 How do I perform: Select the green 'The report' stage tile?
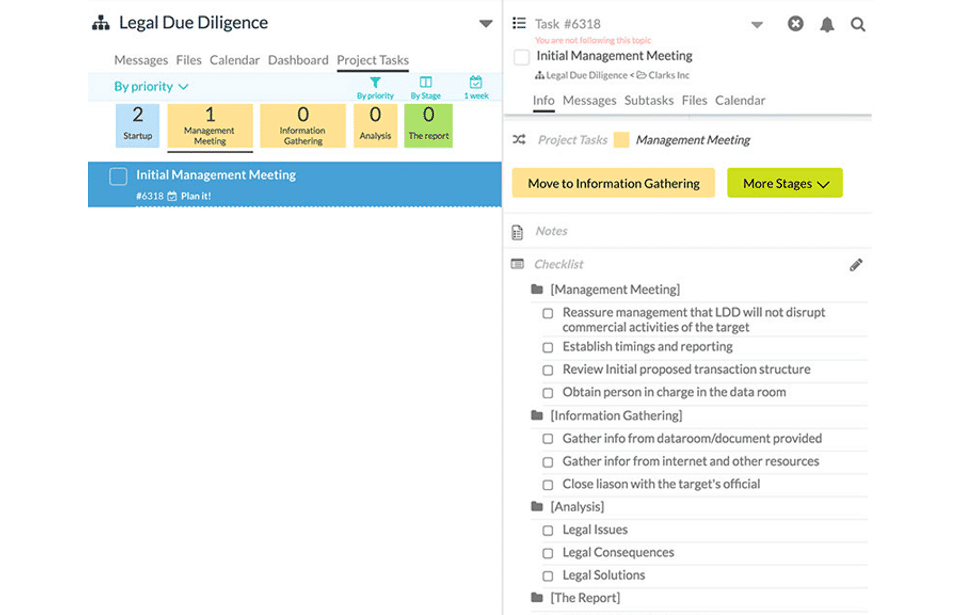tap(429, 126)
